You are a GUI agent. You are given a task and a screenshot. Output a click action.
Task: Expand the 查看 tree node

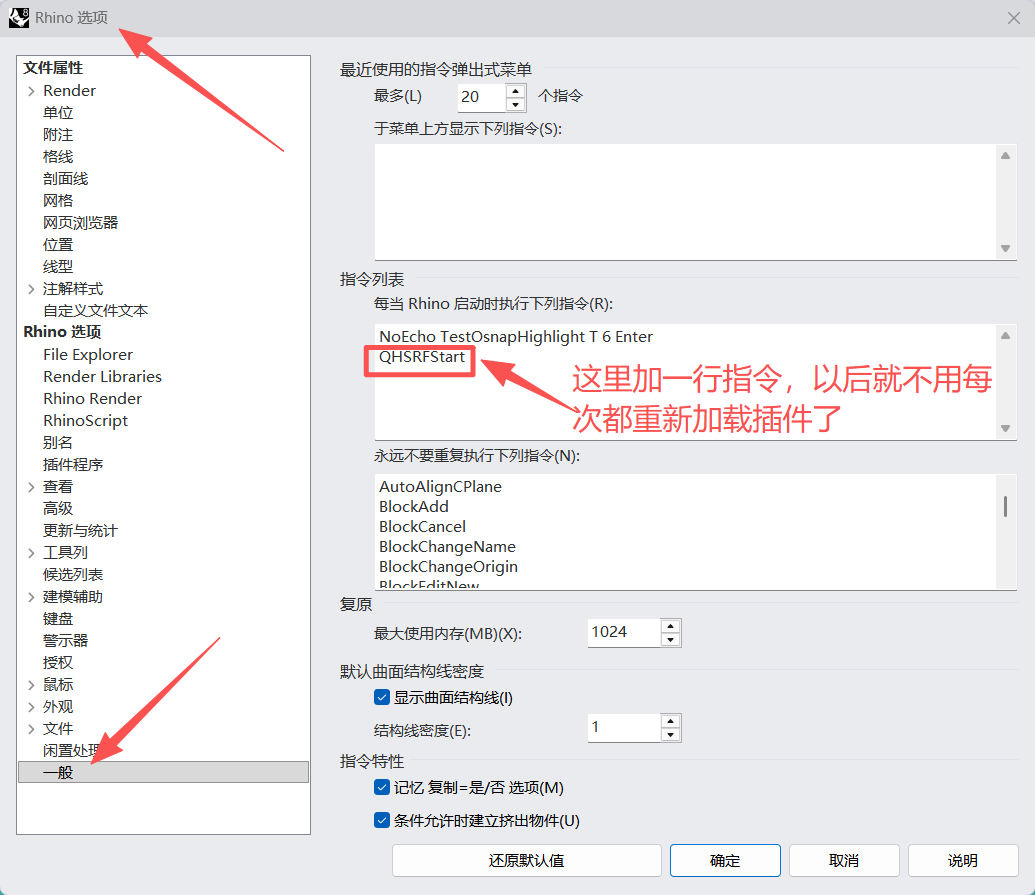[31, 487]
